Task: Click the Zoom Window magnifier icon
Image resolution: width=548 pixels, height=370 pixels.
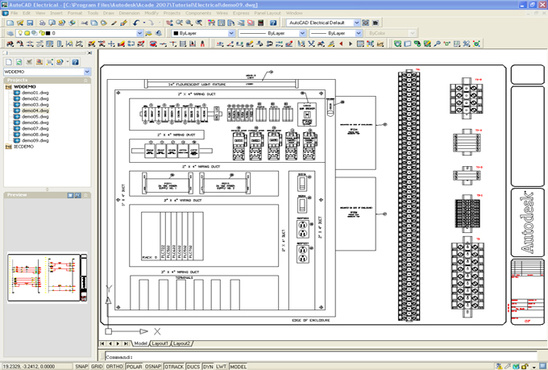Action: pos(189,23)
